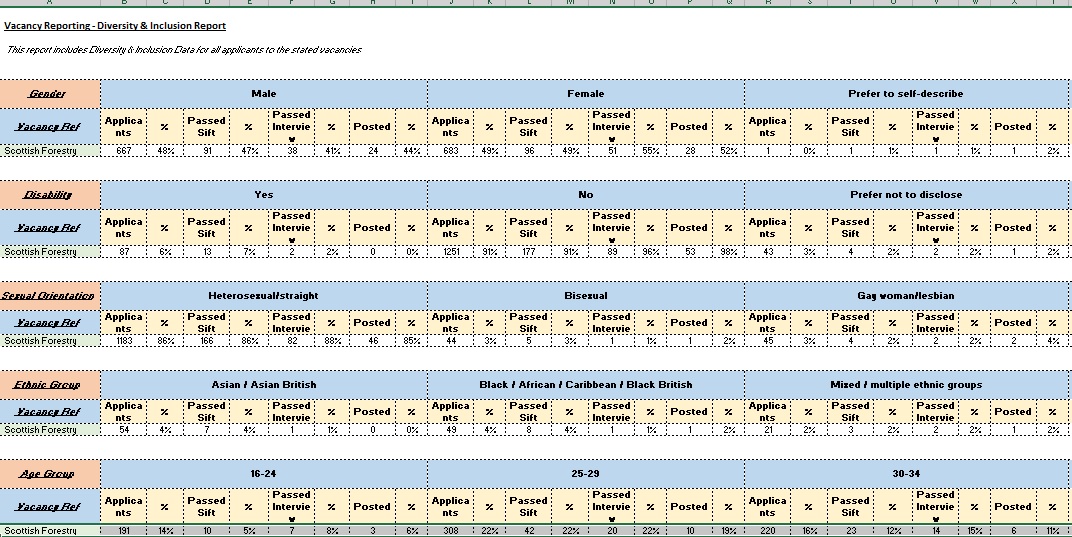Image resolution: width=1072 pixels, height=537 pixels.
Task: Click the 16-24 age group header
Action: 263,473
